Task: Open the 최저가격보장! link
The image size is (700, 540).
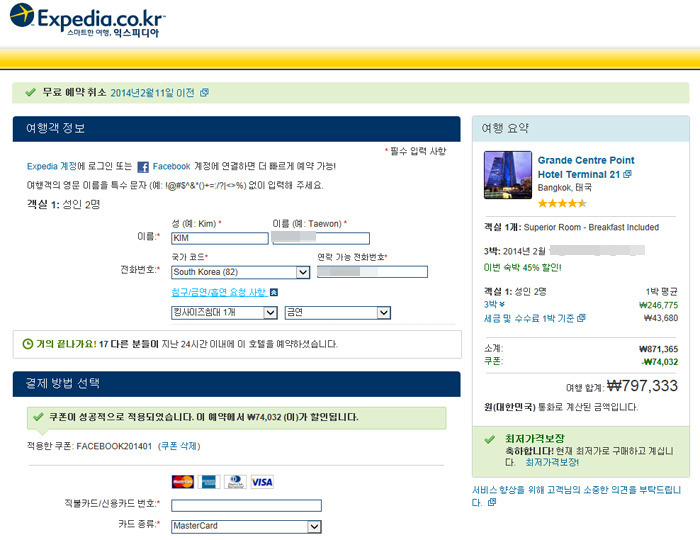Action: point(552,463)
